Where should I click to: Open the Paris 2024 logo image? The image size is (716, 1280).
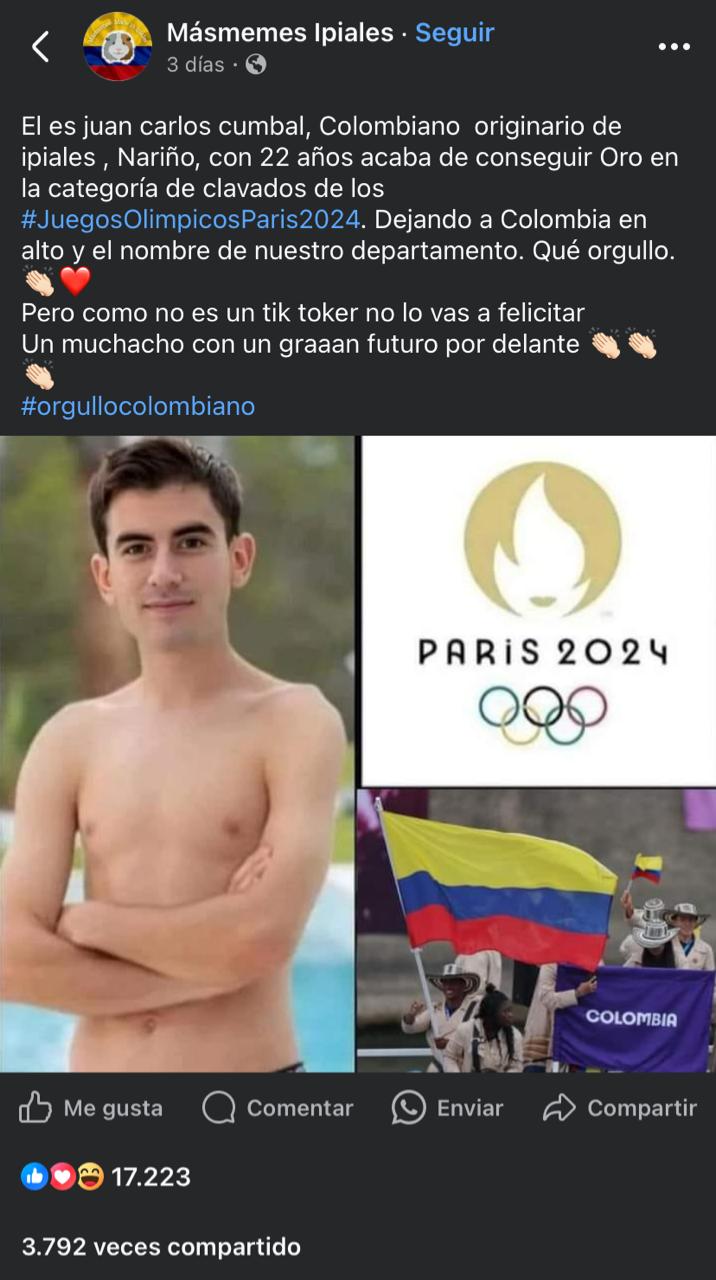click(538, 611)
